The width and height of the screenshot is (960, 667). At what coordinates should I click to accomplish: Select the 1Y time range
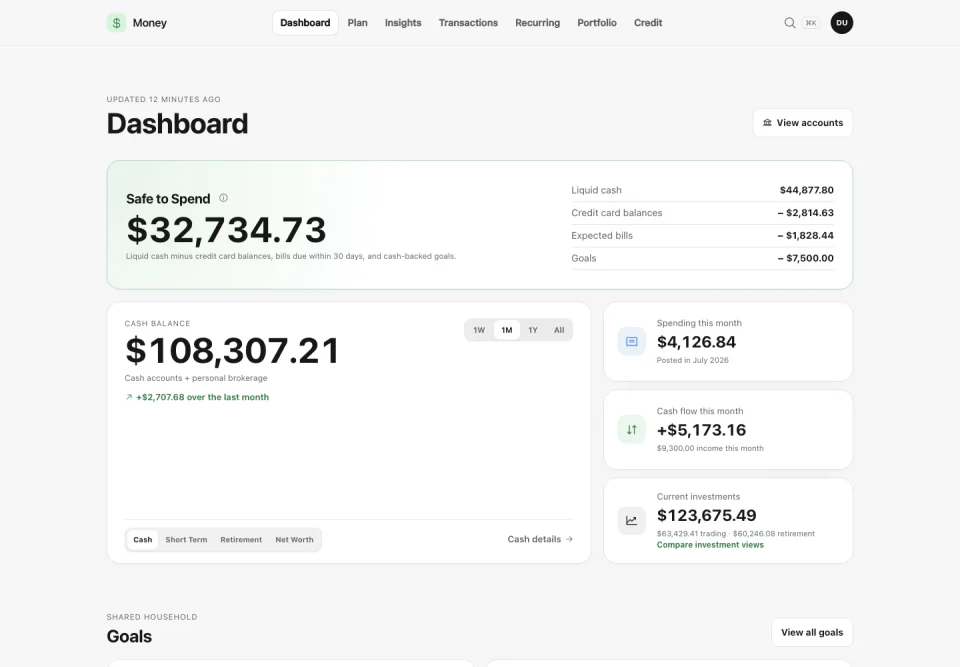tap(533, 330)
